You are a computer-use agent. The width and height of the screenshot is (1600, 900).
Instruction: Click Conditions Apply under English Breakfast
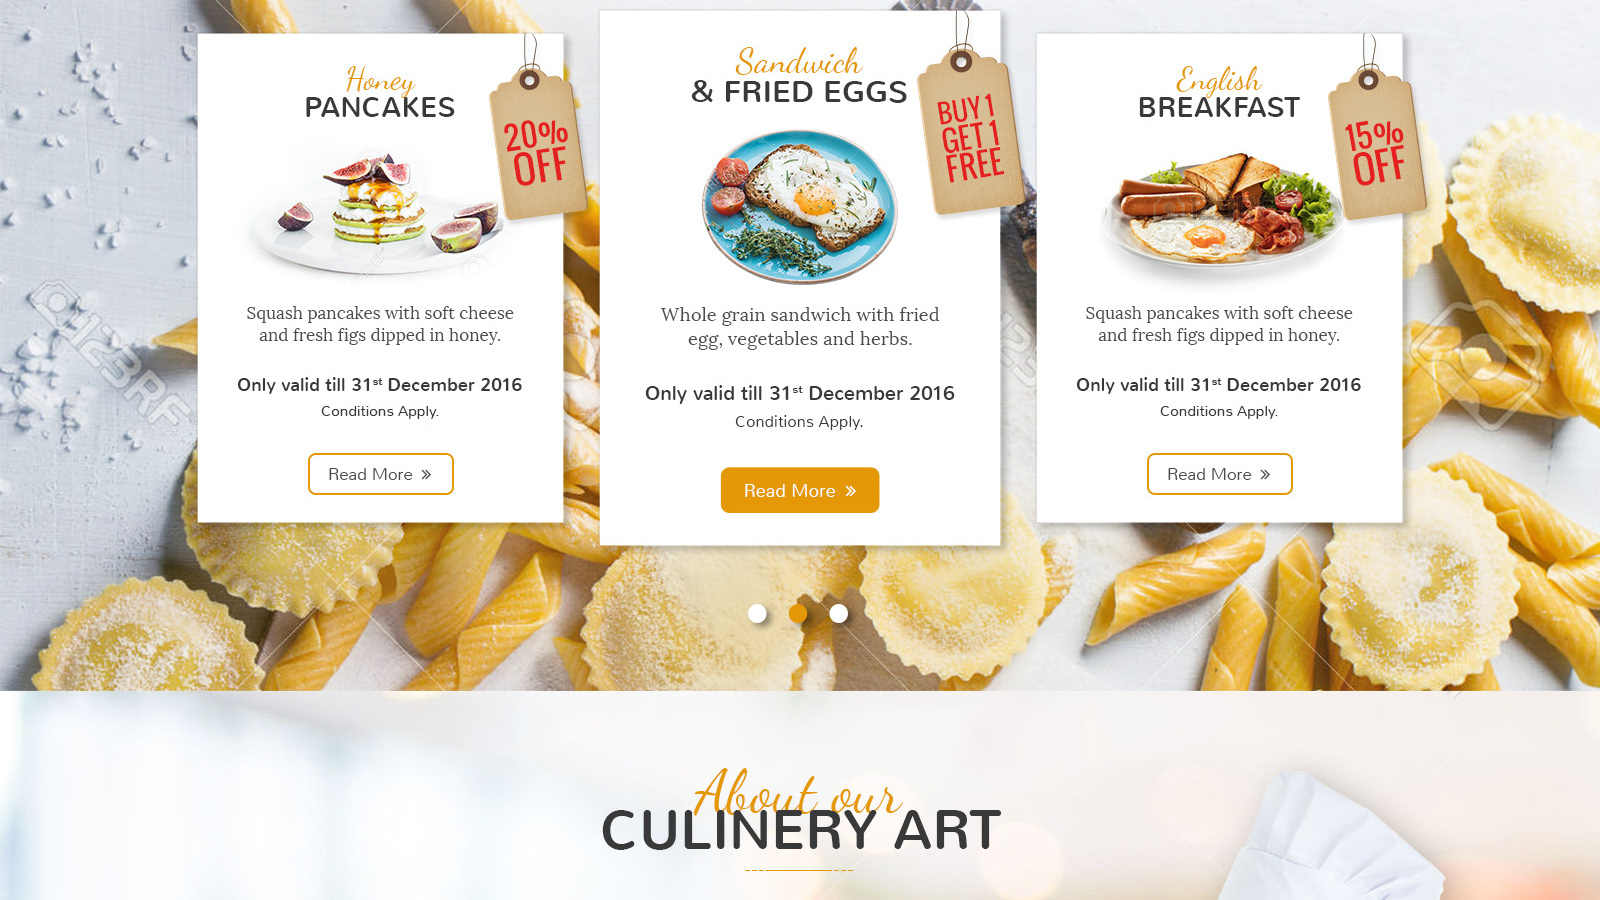tap(1219, 411)
